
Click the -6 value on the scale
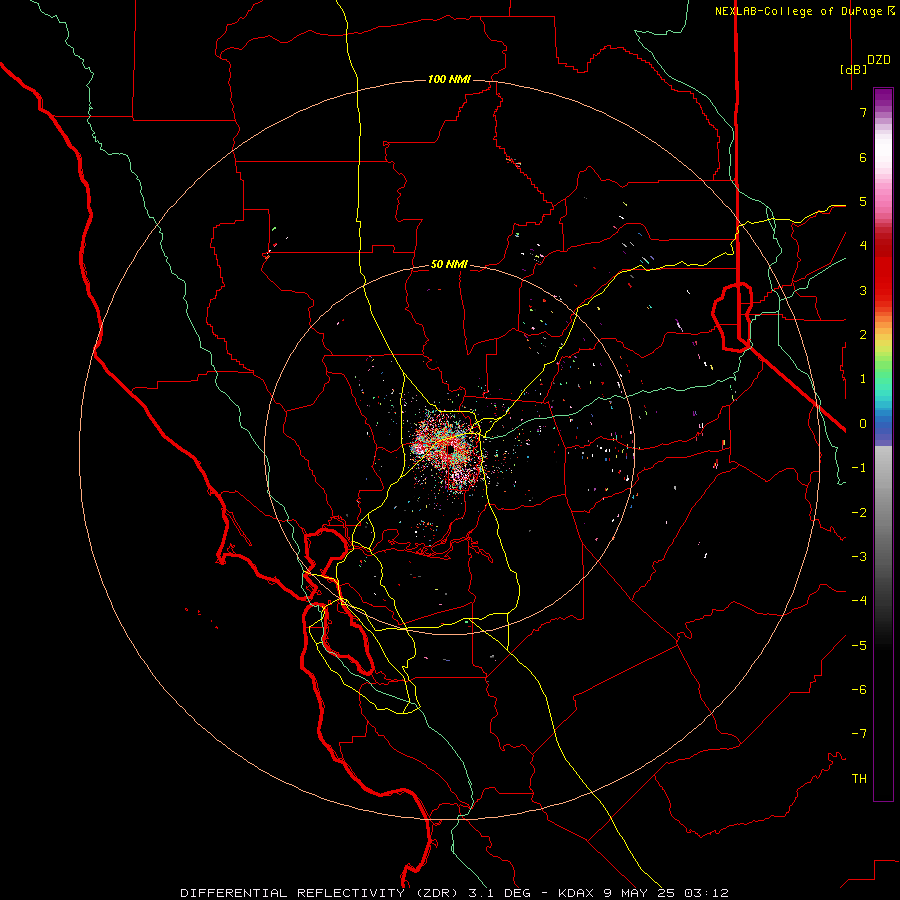click(859, 689)
